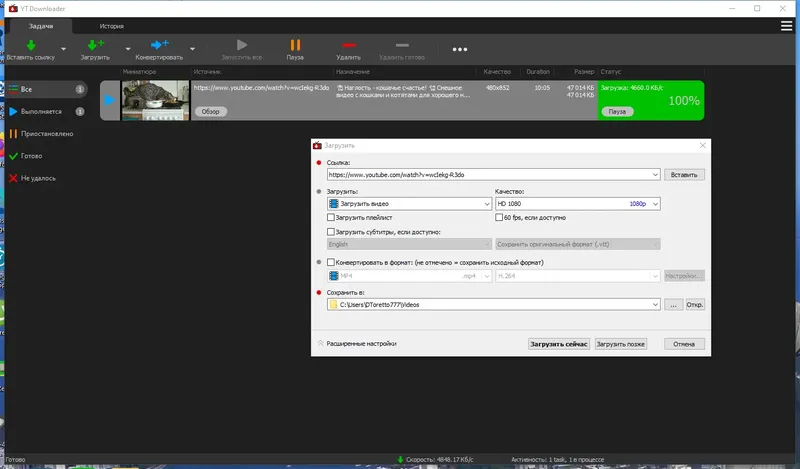Switch to the История tab

pyautogui.click(x=112, y=26)
